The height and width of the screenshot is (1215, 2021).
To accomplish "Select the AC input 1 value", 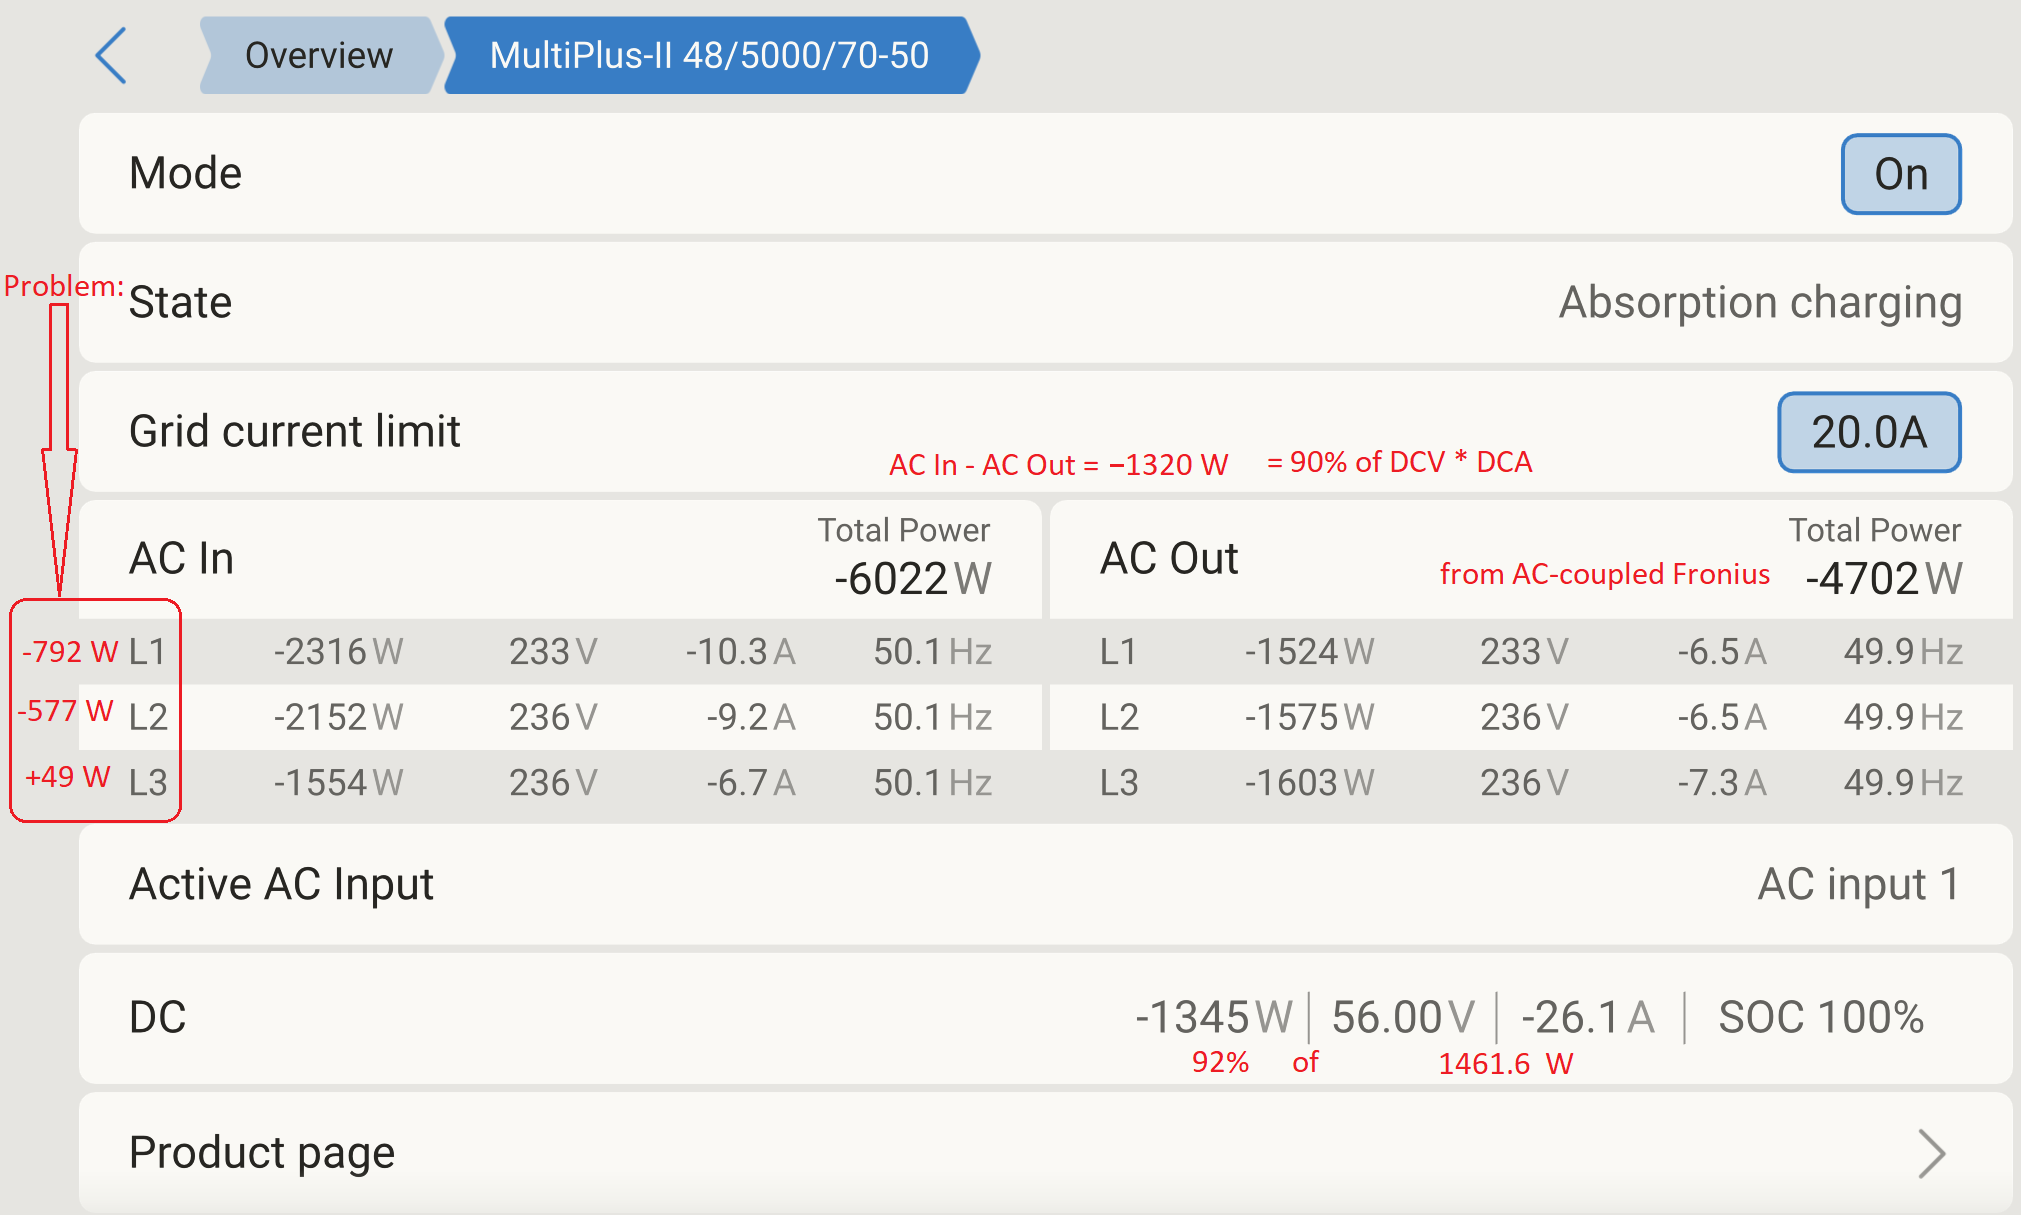I will (1859, 885).
